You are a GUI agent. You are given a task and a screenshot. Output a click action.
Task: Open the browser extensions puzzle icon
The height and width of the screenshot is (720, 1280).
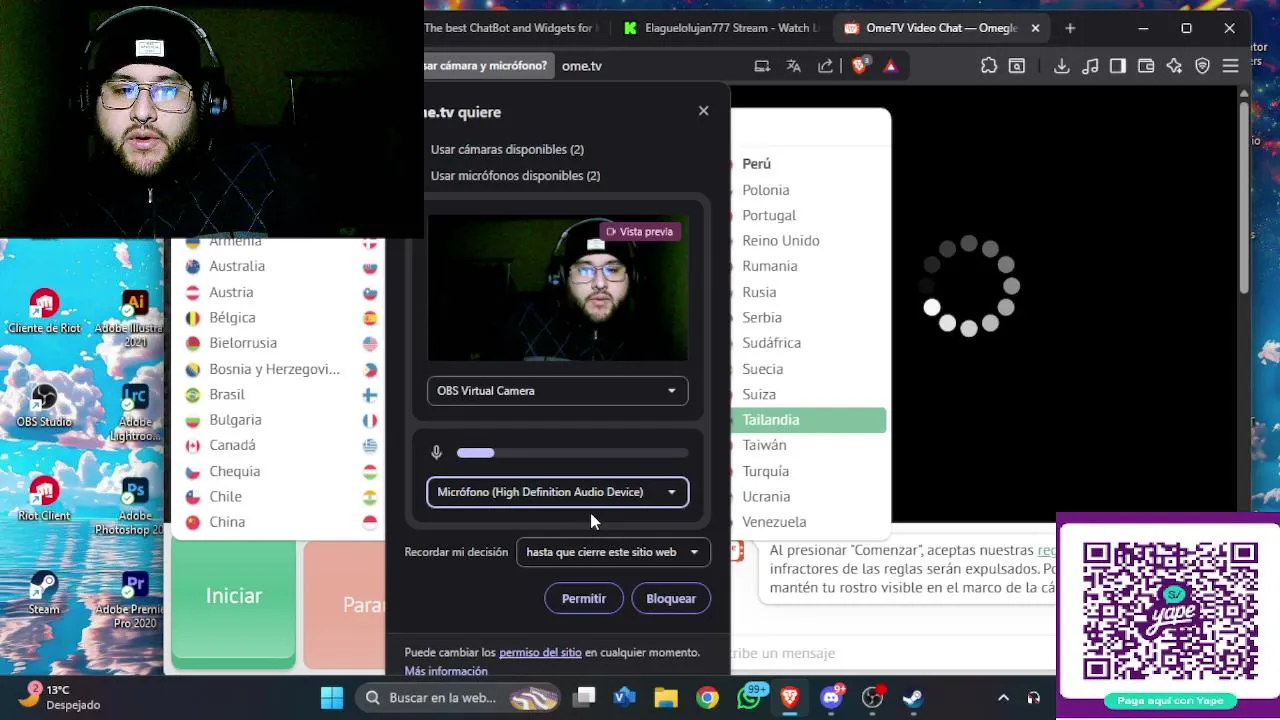point(989,66)
